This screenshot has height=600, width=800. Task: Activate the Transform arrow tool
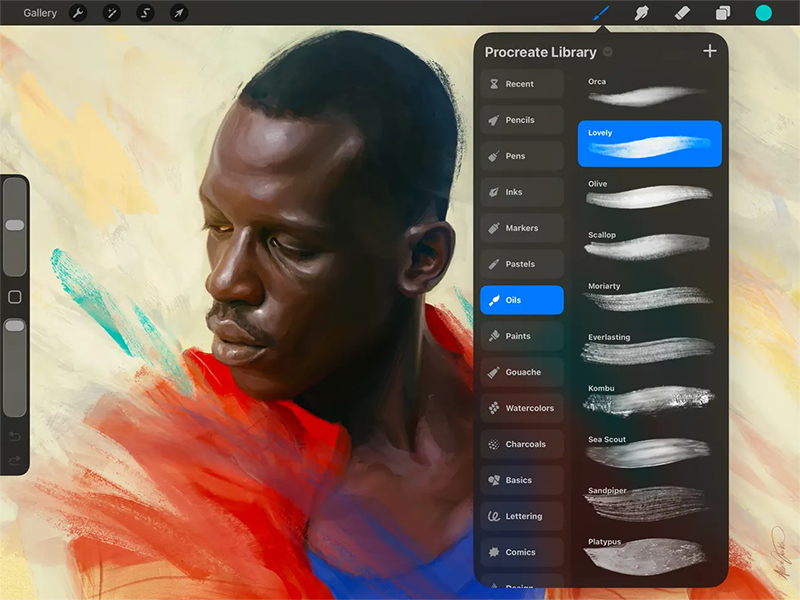point(178,13)
